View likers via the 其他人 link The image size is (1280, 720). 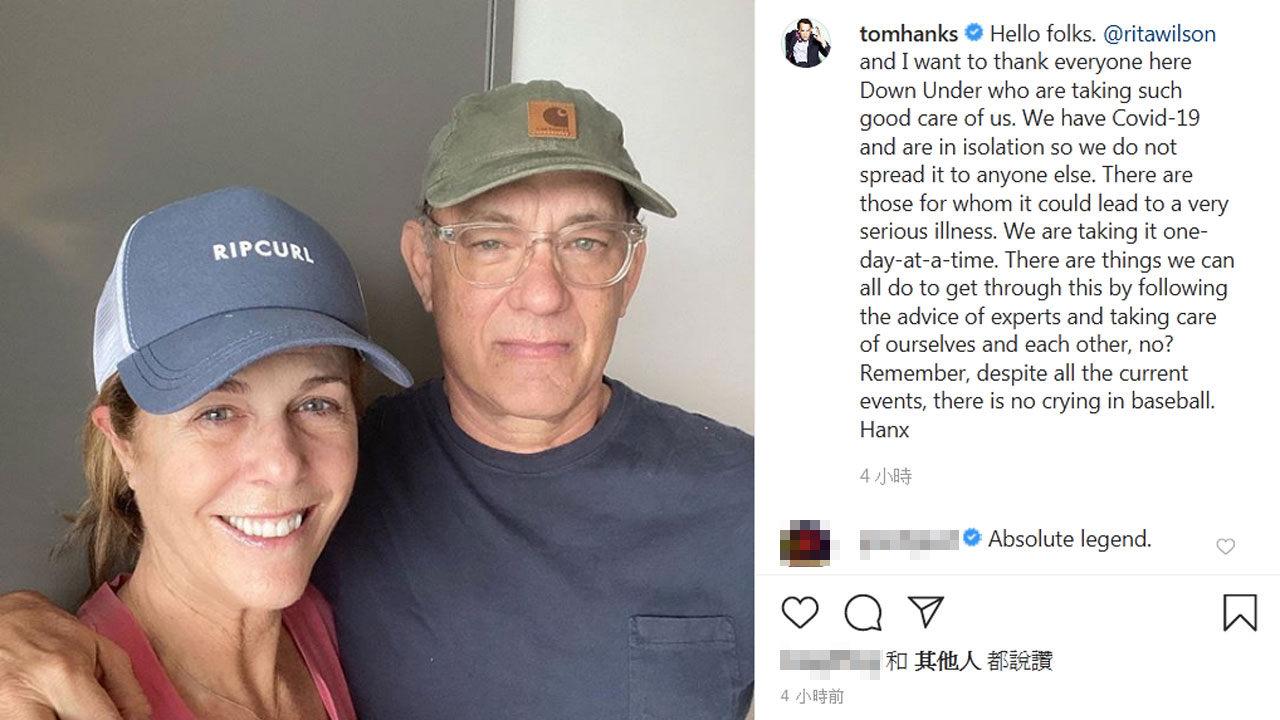(x=947, y=661)
